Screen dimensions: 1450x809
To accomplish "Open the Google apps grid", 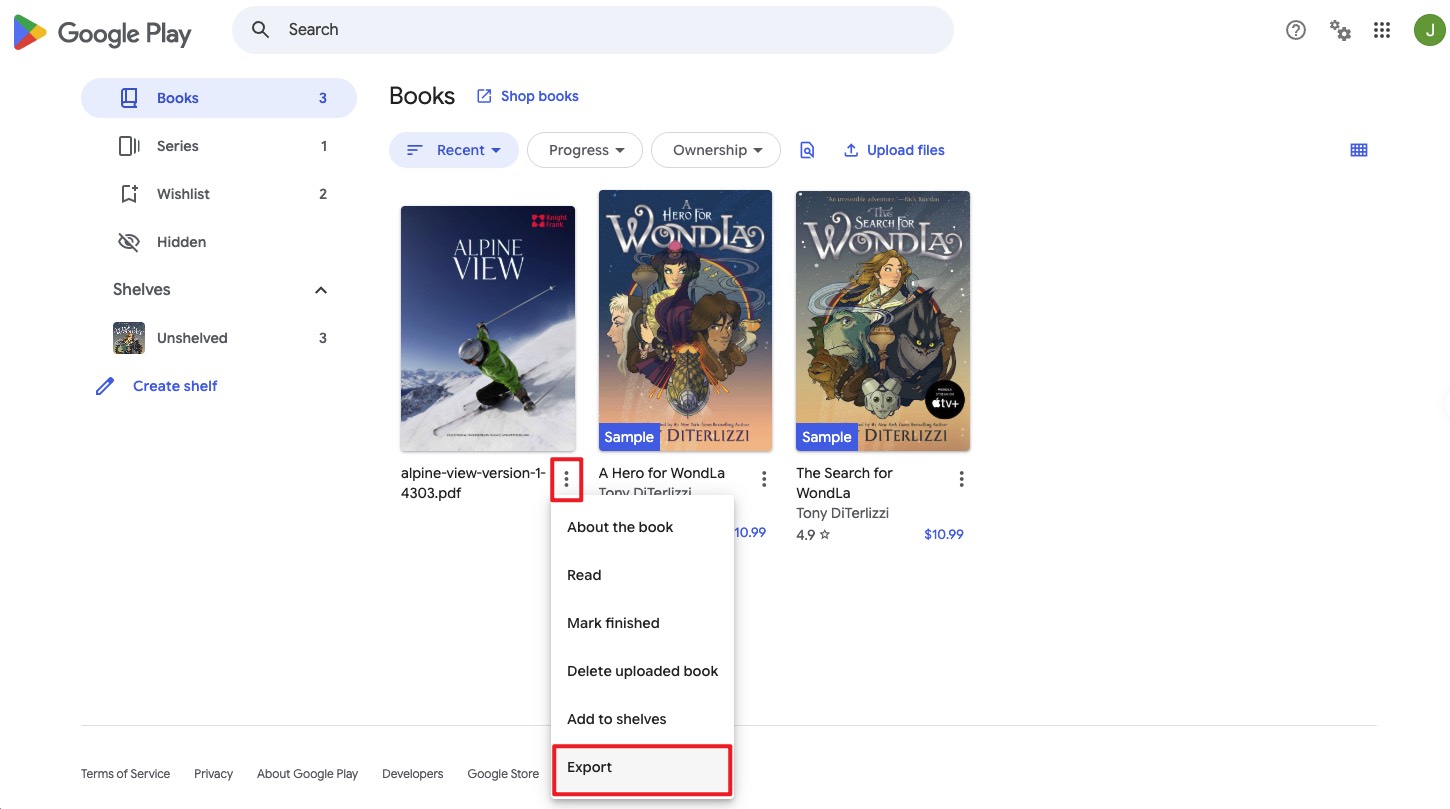I will tap(1382, 30).
